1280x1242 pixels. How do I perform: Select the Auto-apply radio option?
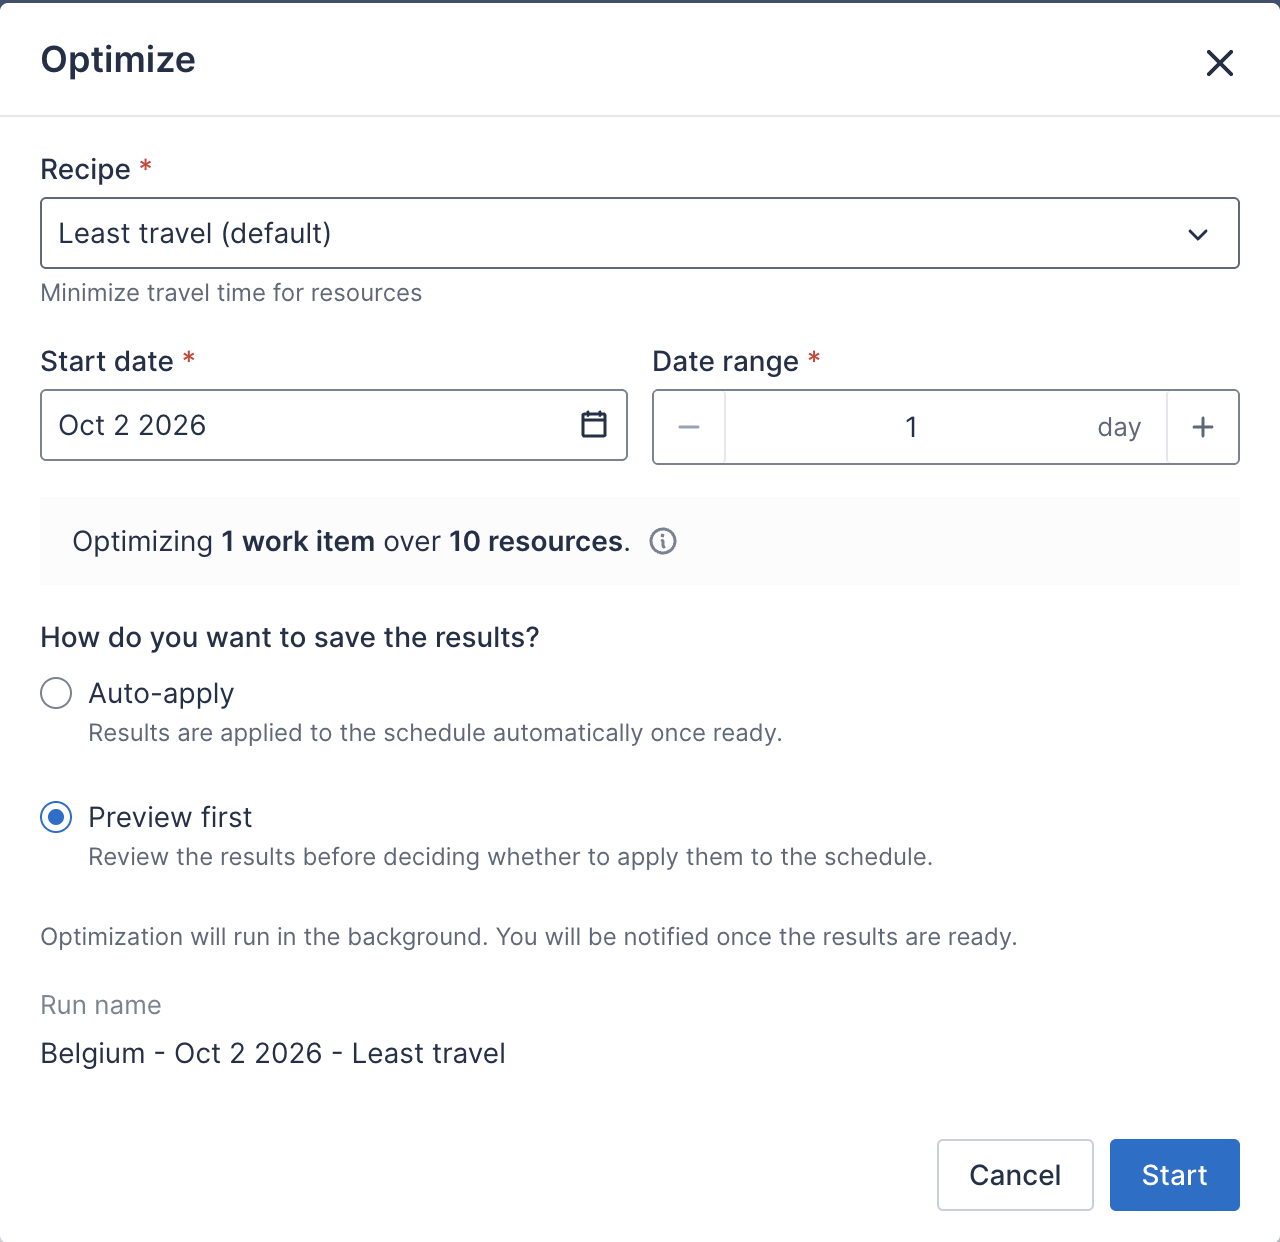[x=56, y=693]
